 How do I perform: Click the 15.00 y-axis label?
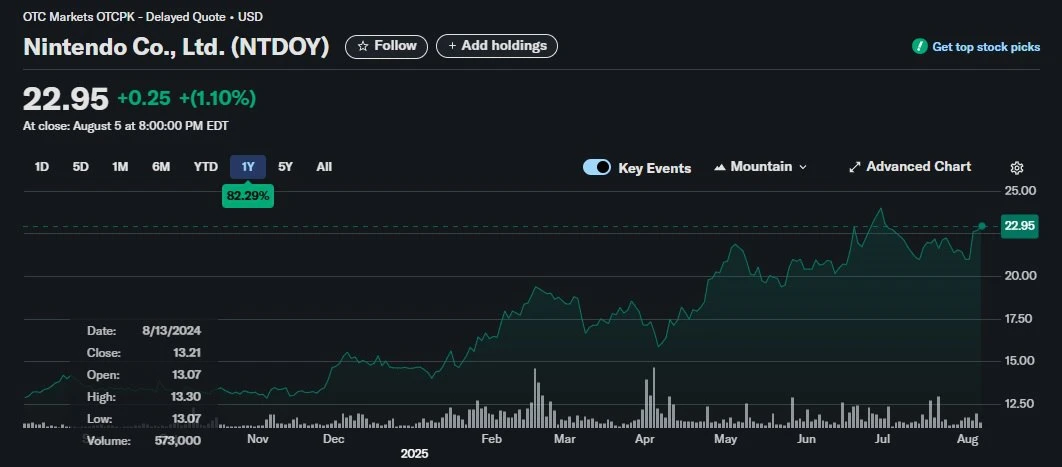tap(1019, 361)
